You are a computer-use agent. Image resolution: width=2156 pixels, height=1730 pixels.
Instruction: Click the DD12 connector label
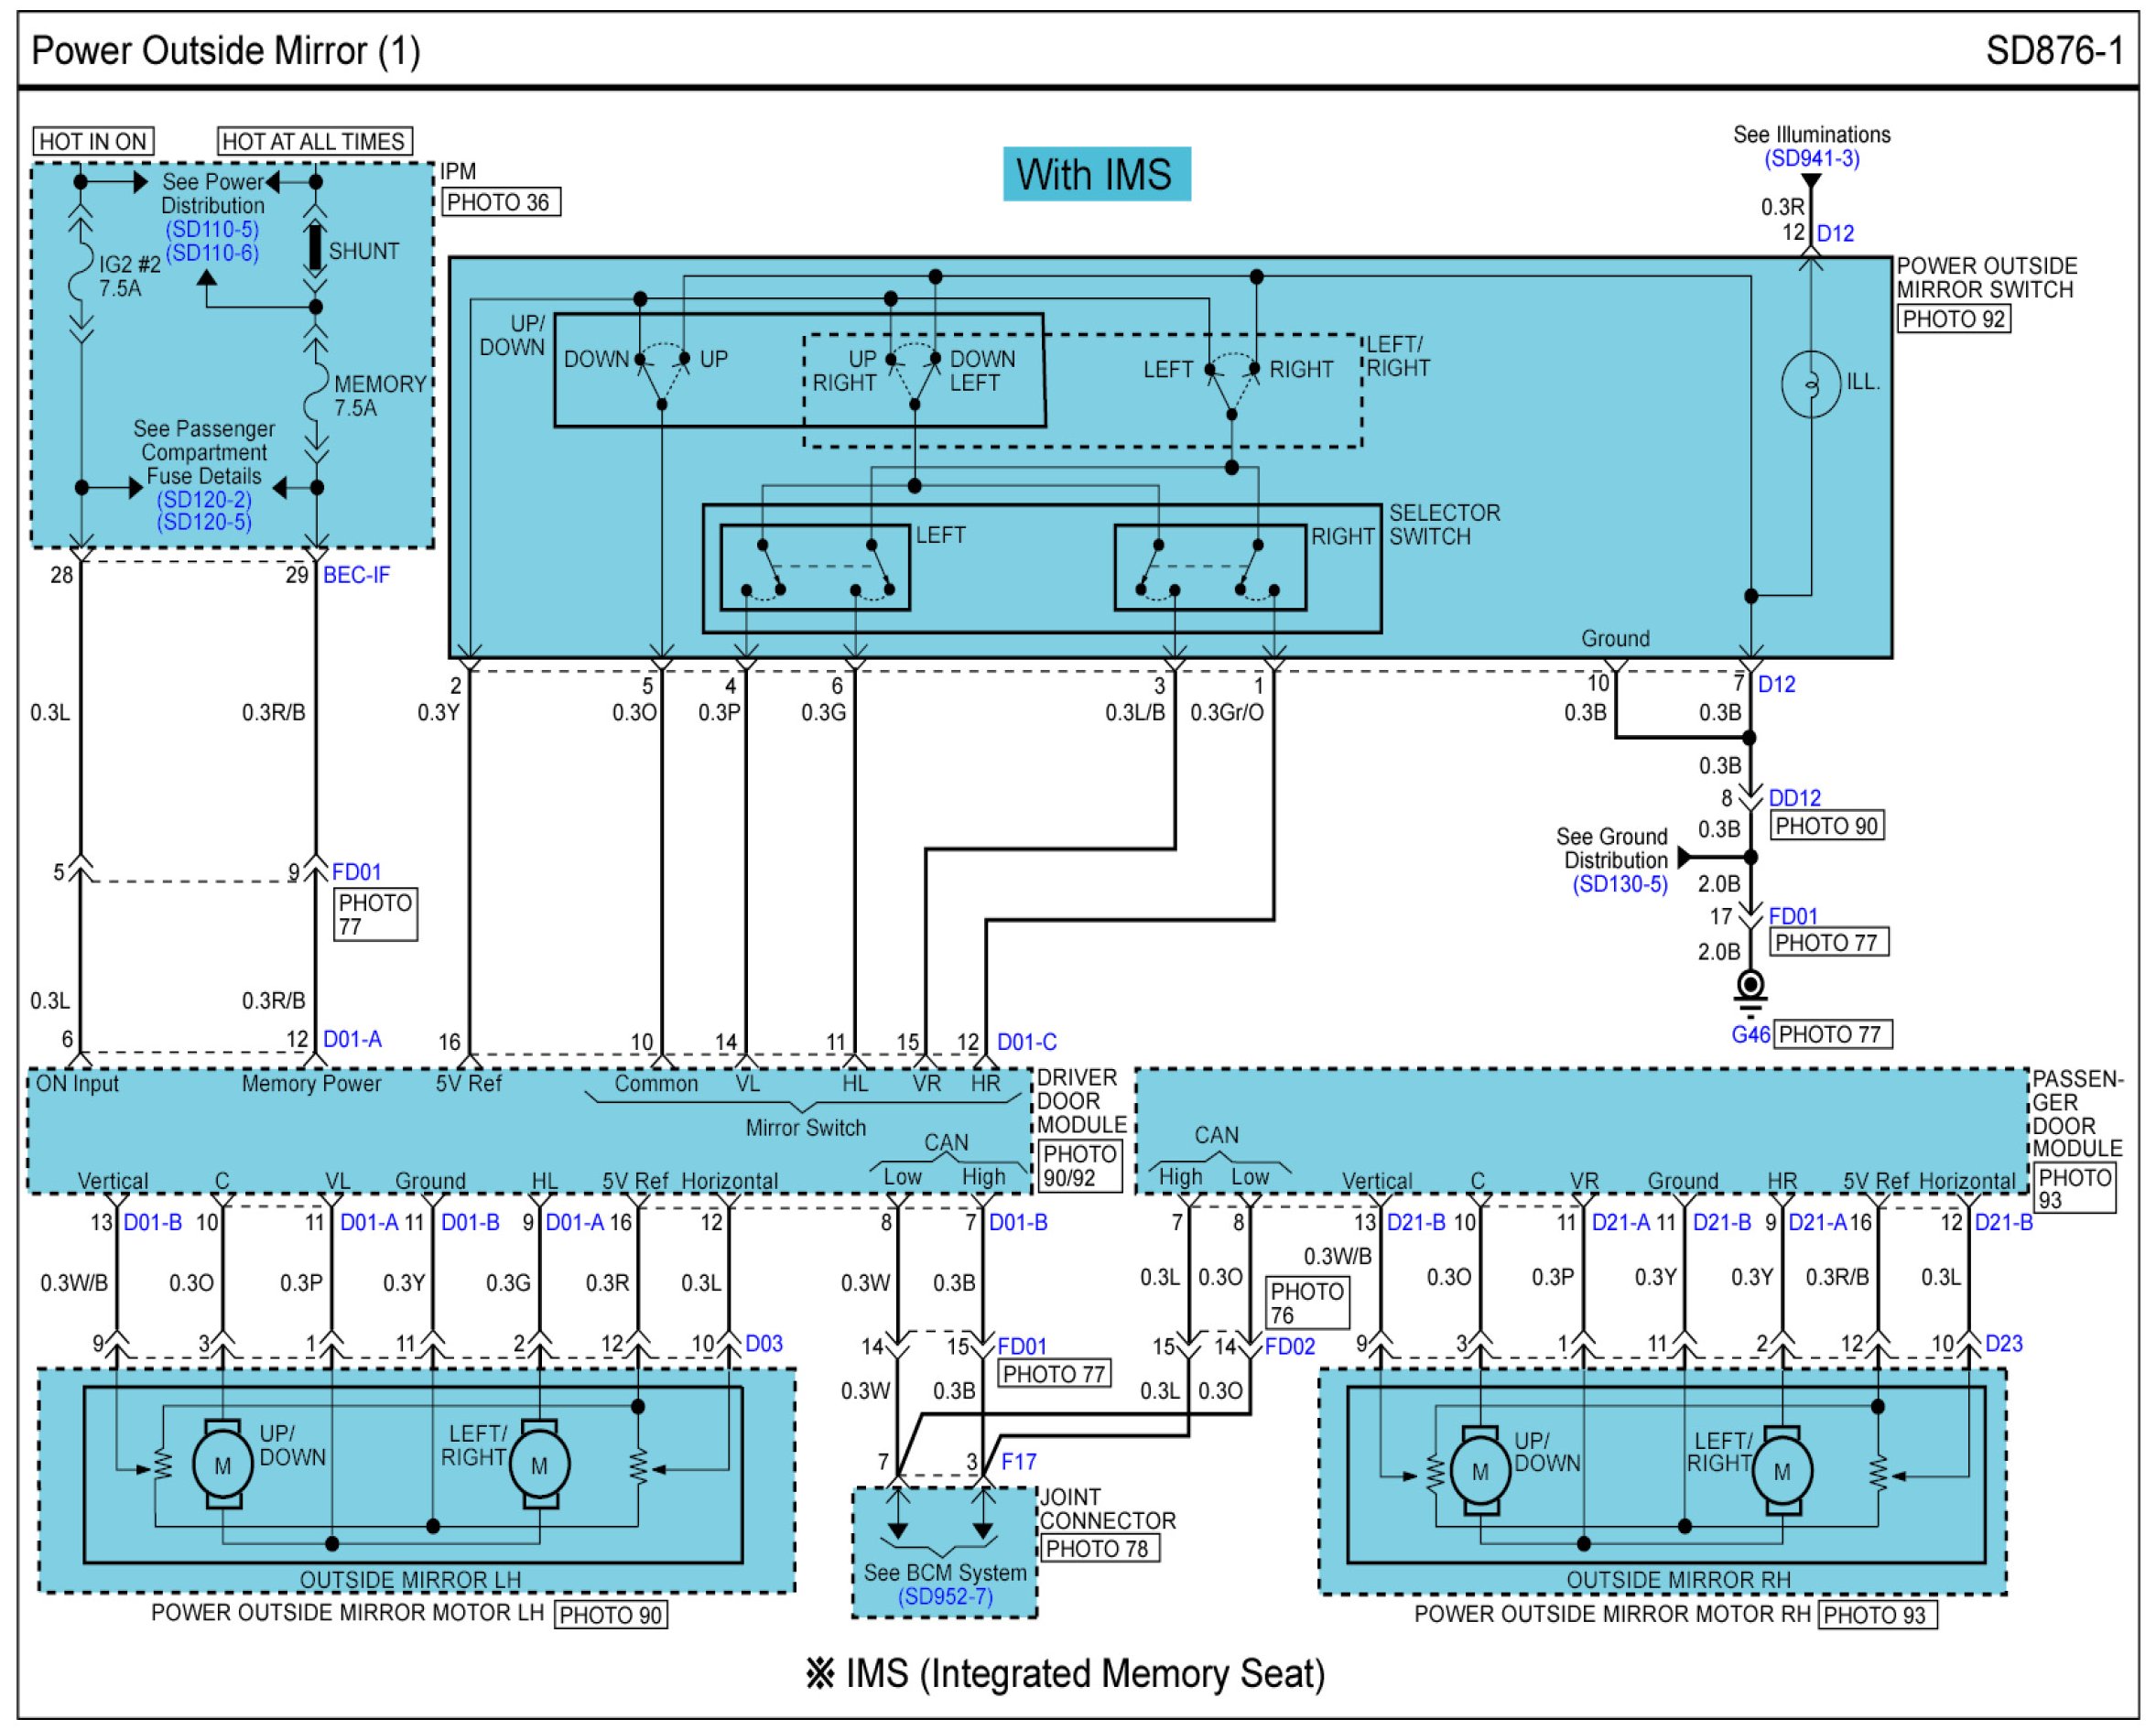(1795, 798)
